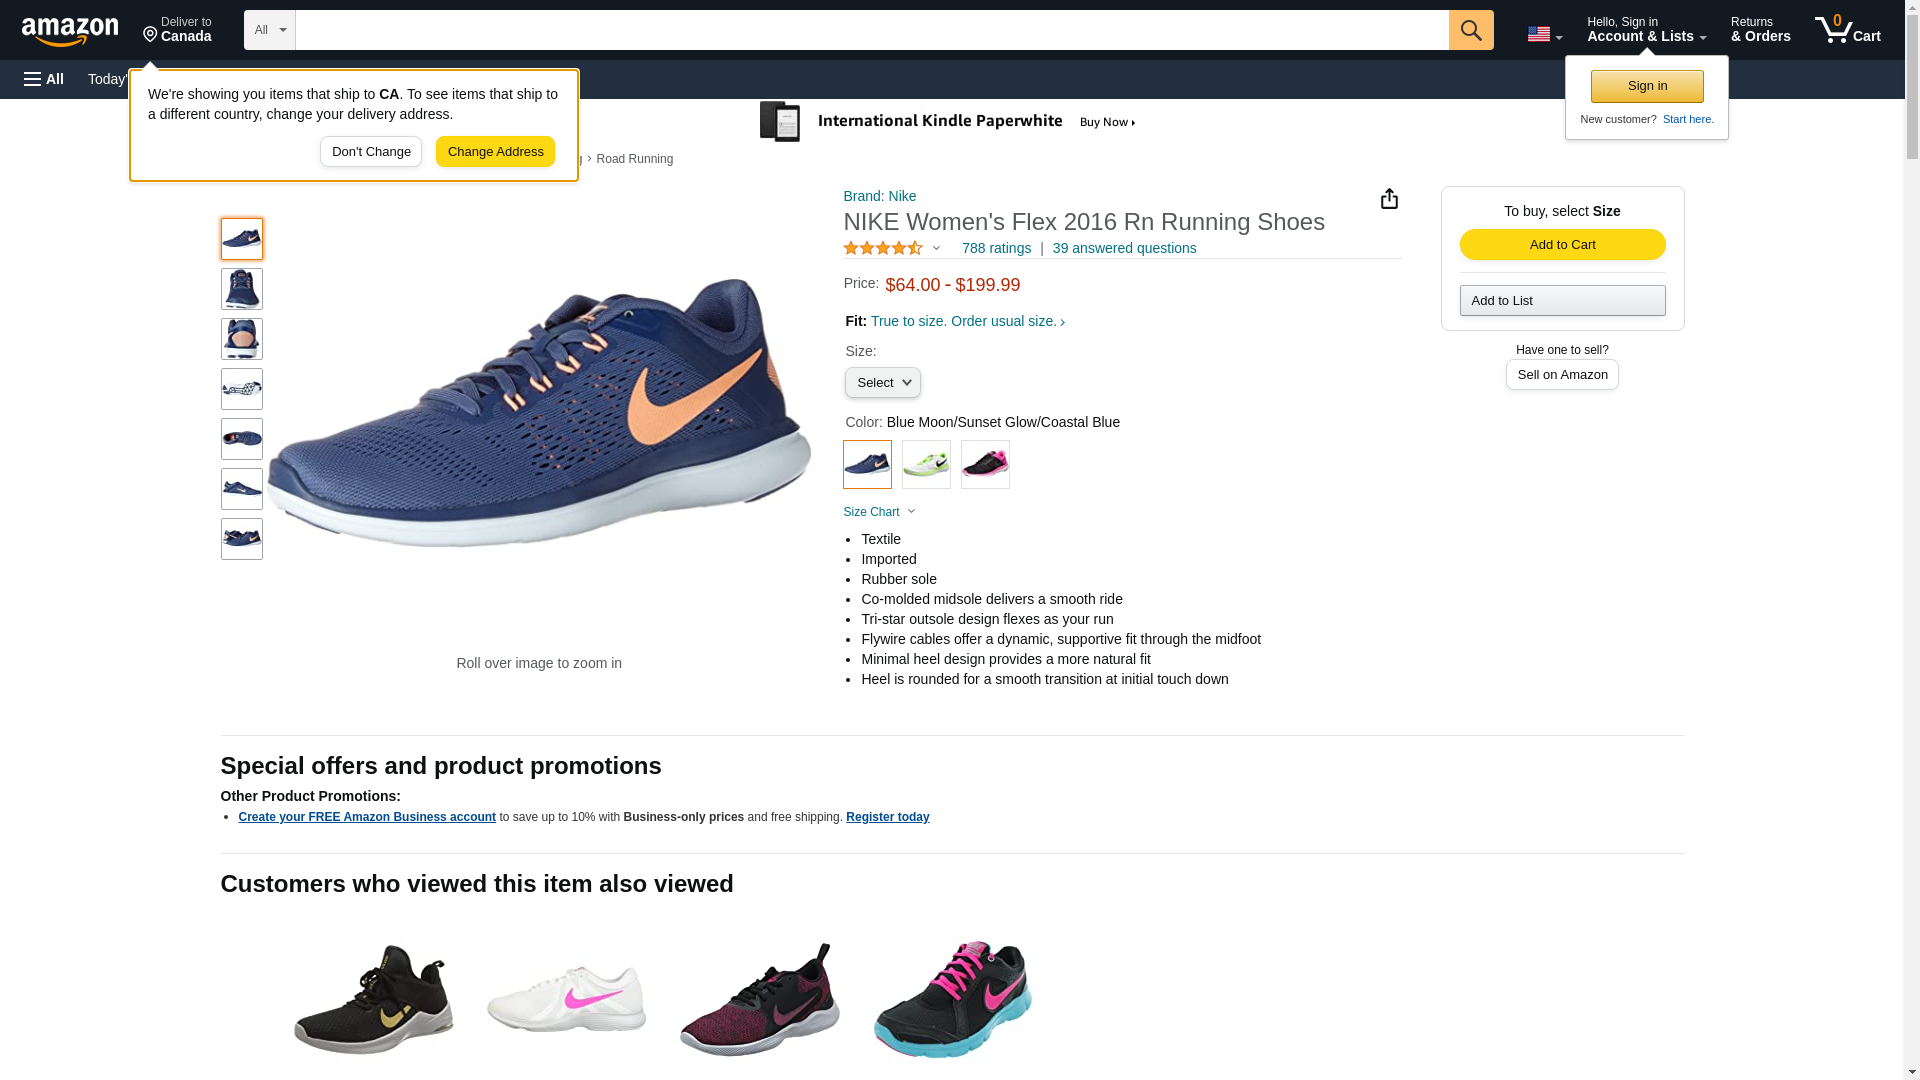
Task: Click the Amazon logo
Action: tap(70, 32)
